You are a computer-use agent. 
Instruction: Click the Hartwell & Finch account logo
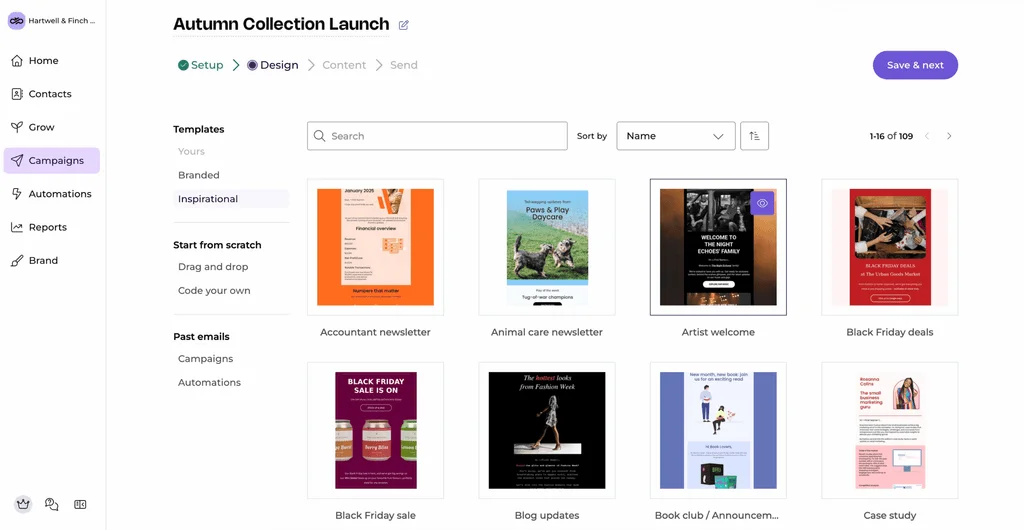click(16, 21)
